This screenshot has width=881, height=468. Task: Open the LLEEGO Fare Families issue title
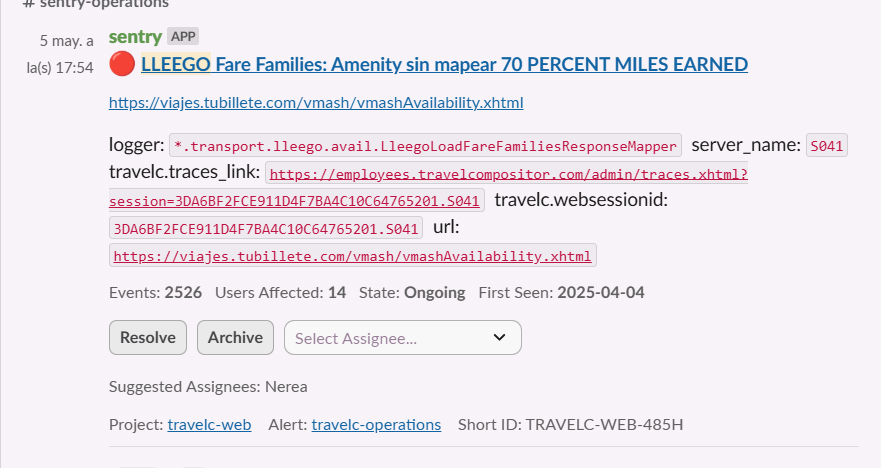tap(444, 65)
